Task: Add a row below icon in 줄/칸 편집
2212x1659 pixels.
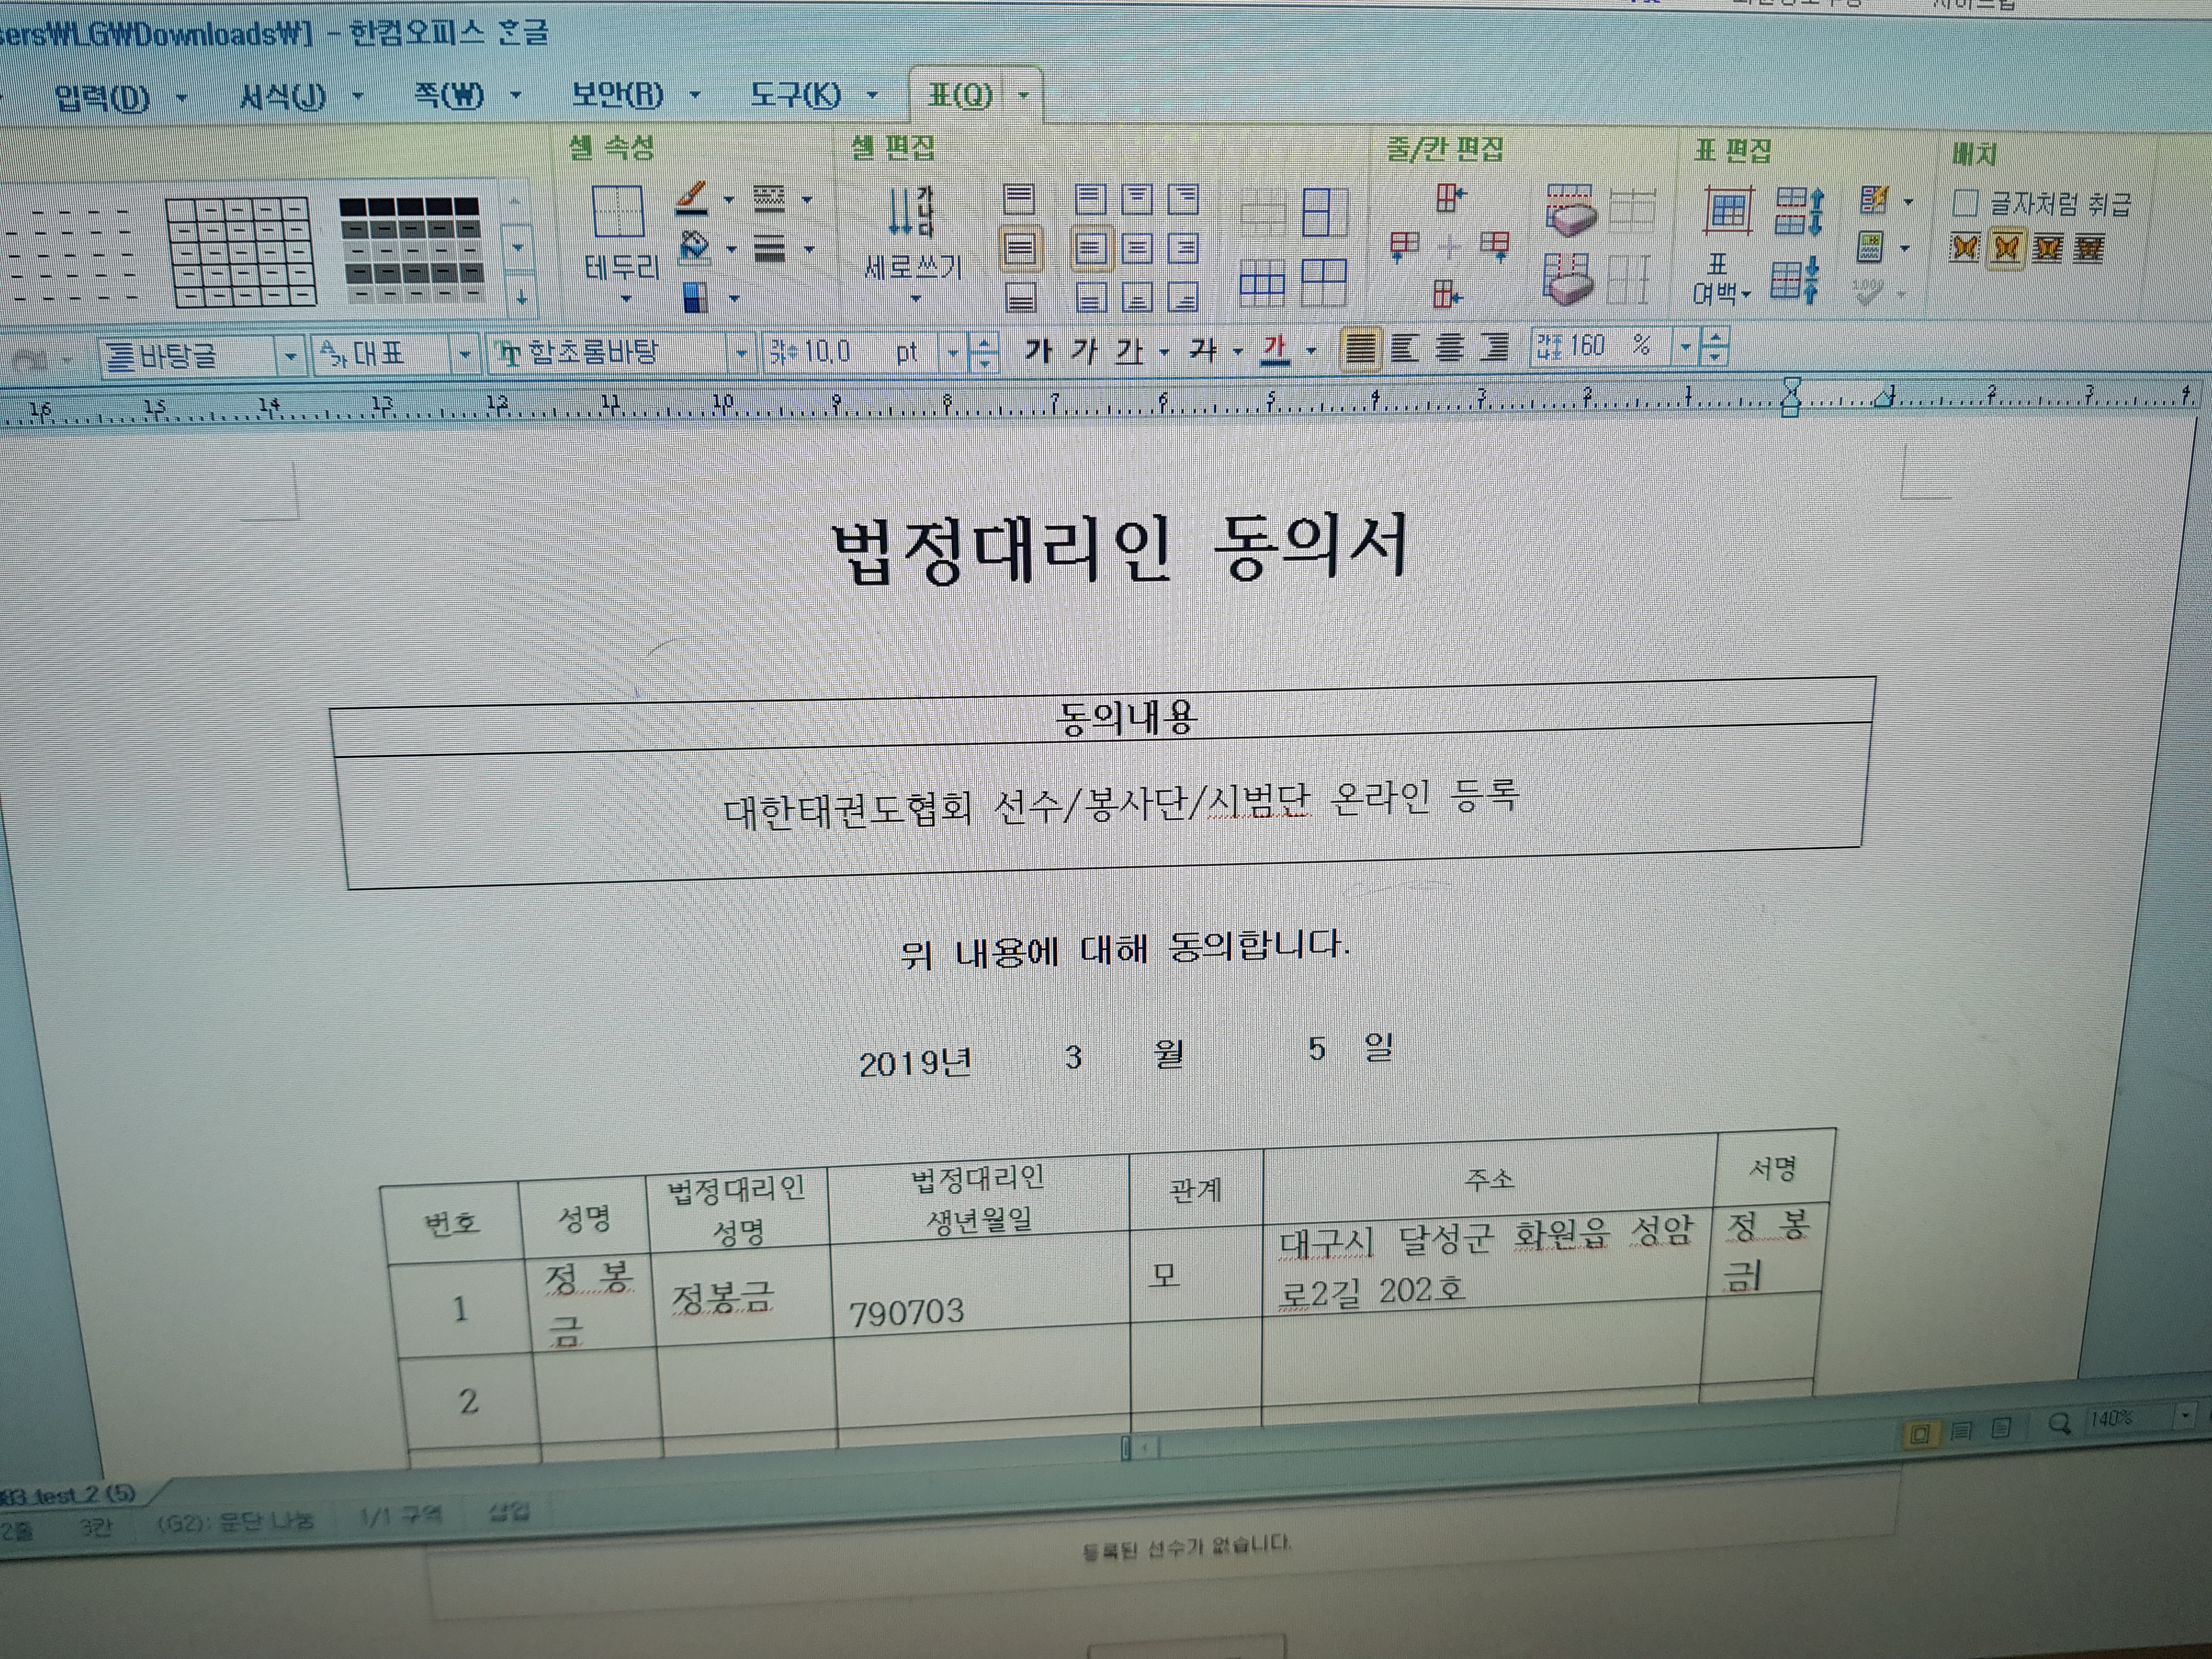Action: tap(1447, 293)
